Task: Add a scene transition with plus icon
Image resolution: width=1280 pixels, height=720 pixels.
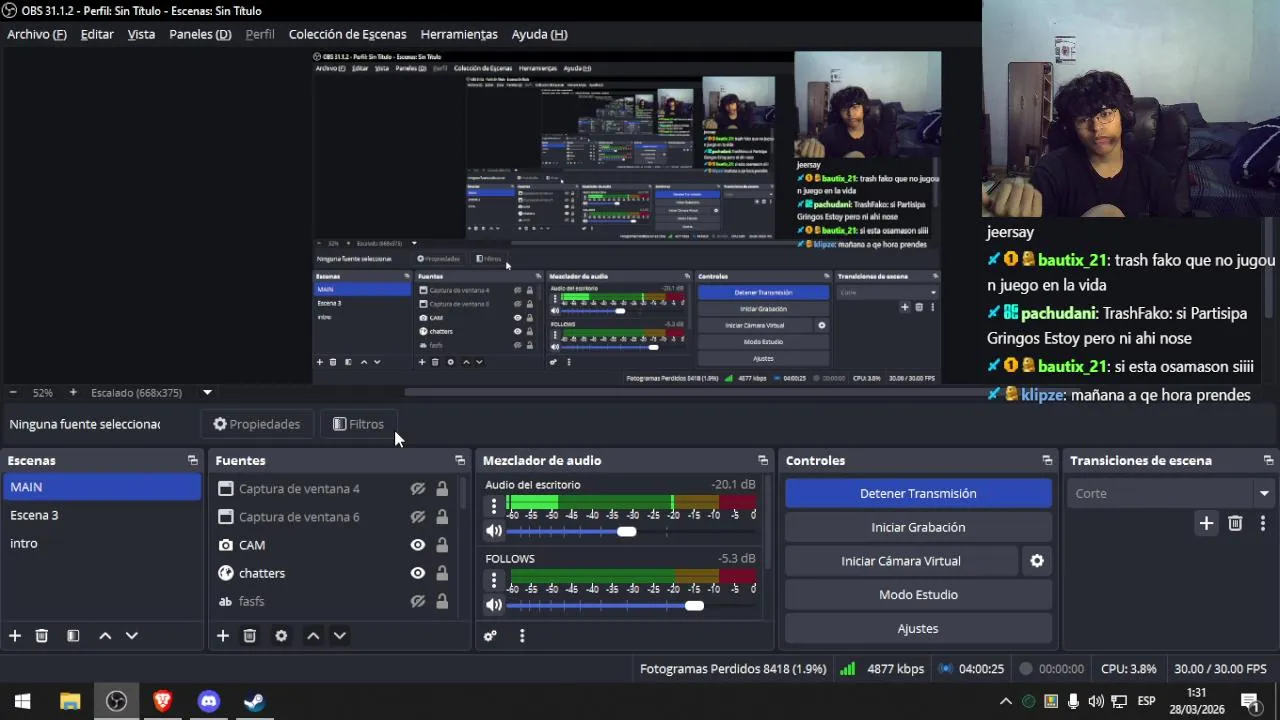Action: [1206, 523]
